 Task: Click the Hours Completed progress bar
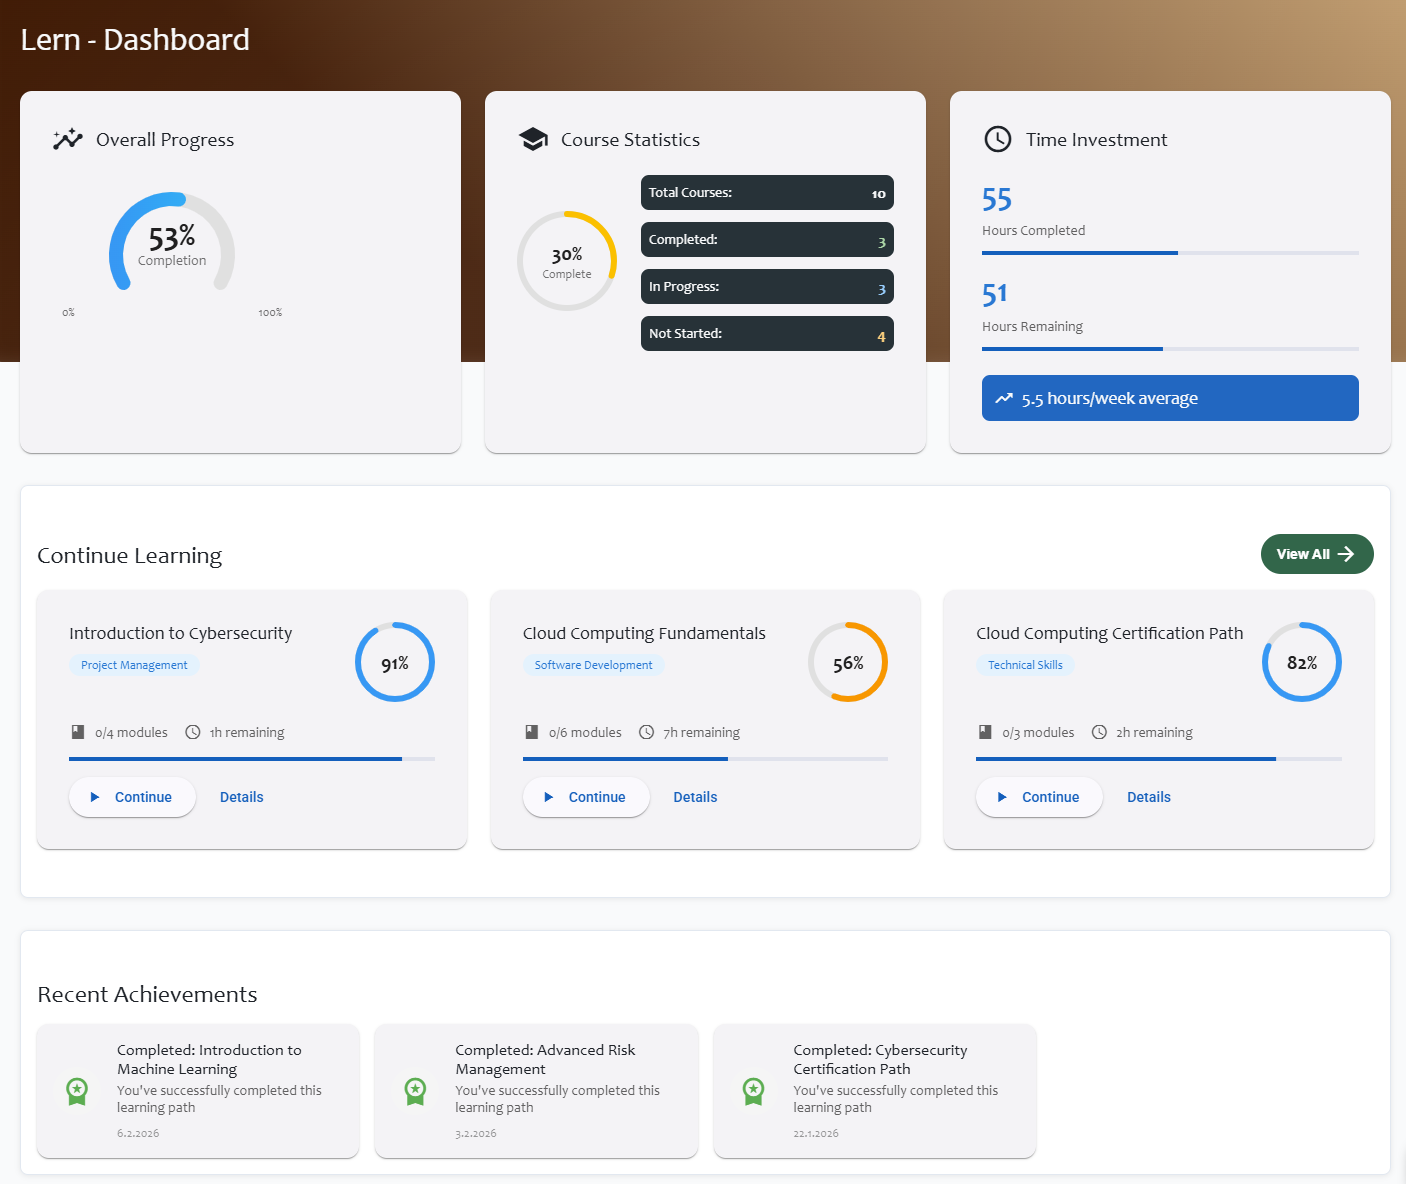point(1169,253)
